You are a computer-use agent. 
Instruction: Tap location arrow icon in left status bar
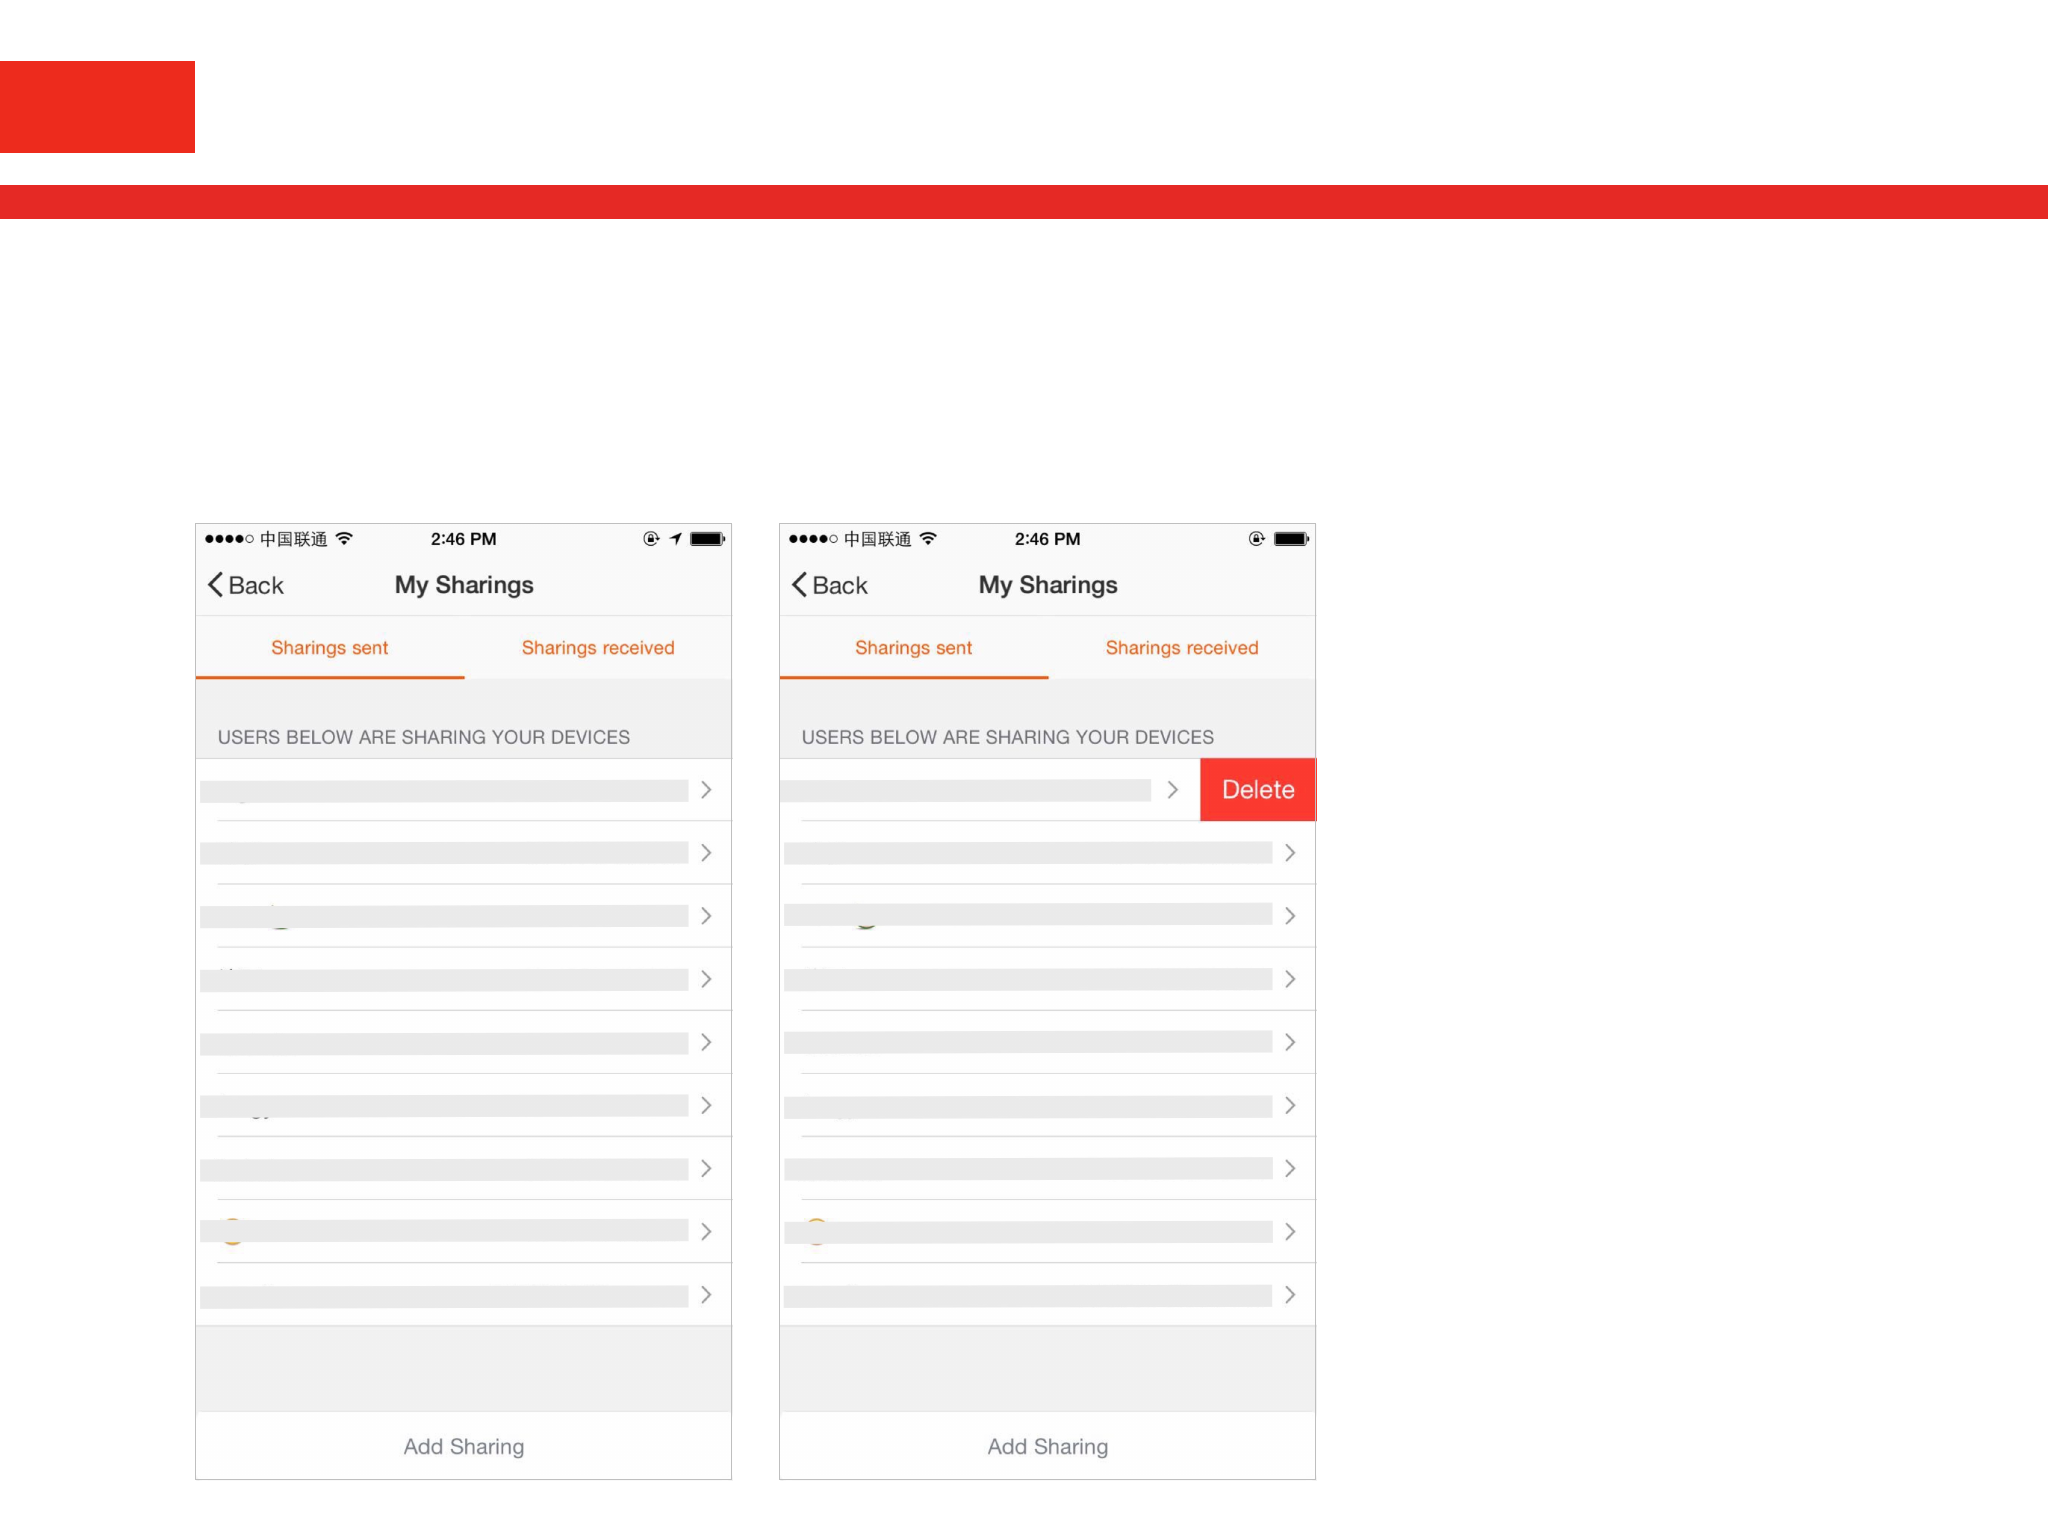(676, 539)
